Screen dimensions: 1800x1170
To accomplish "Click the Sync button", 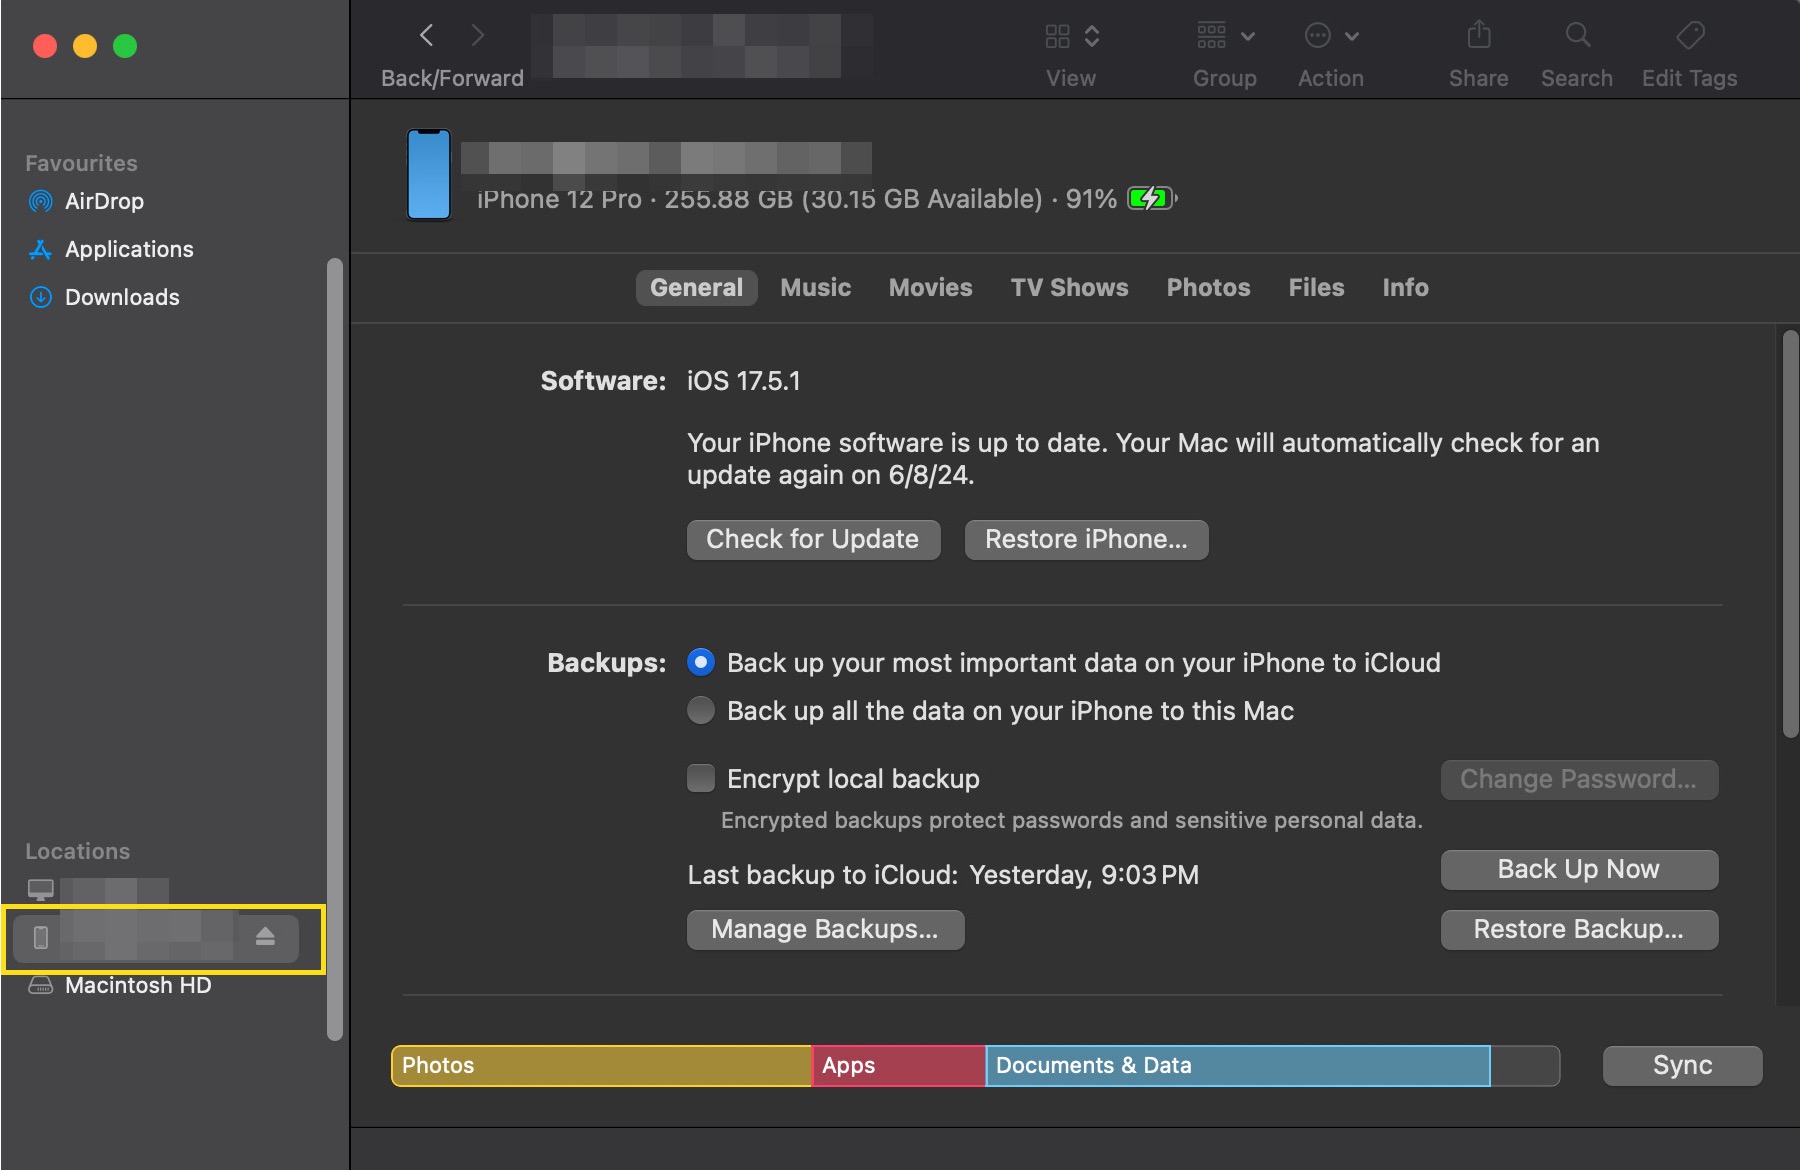I will (1682, 1066).
